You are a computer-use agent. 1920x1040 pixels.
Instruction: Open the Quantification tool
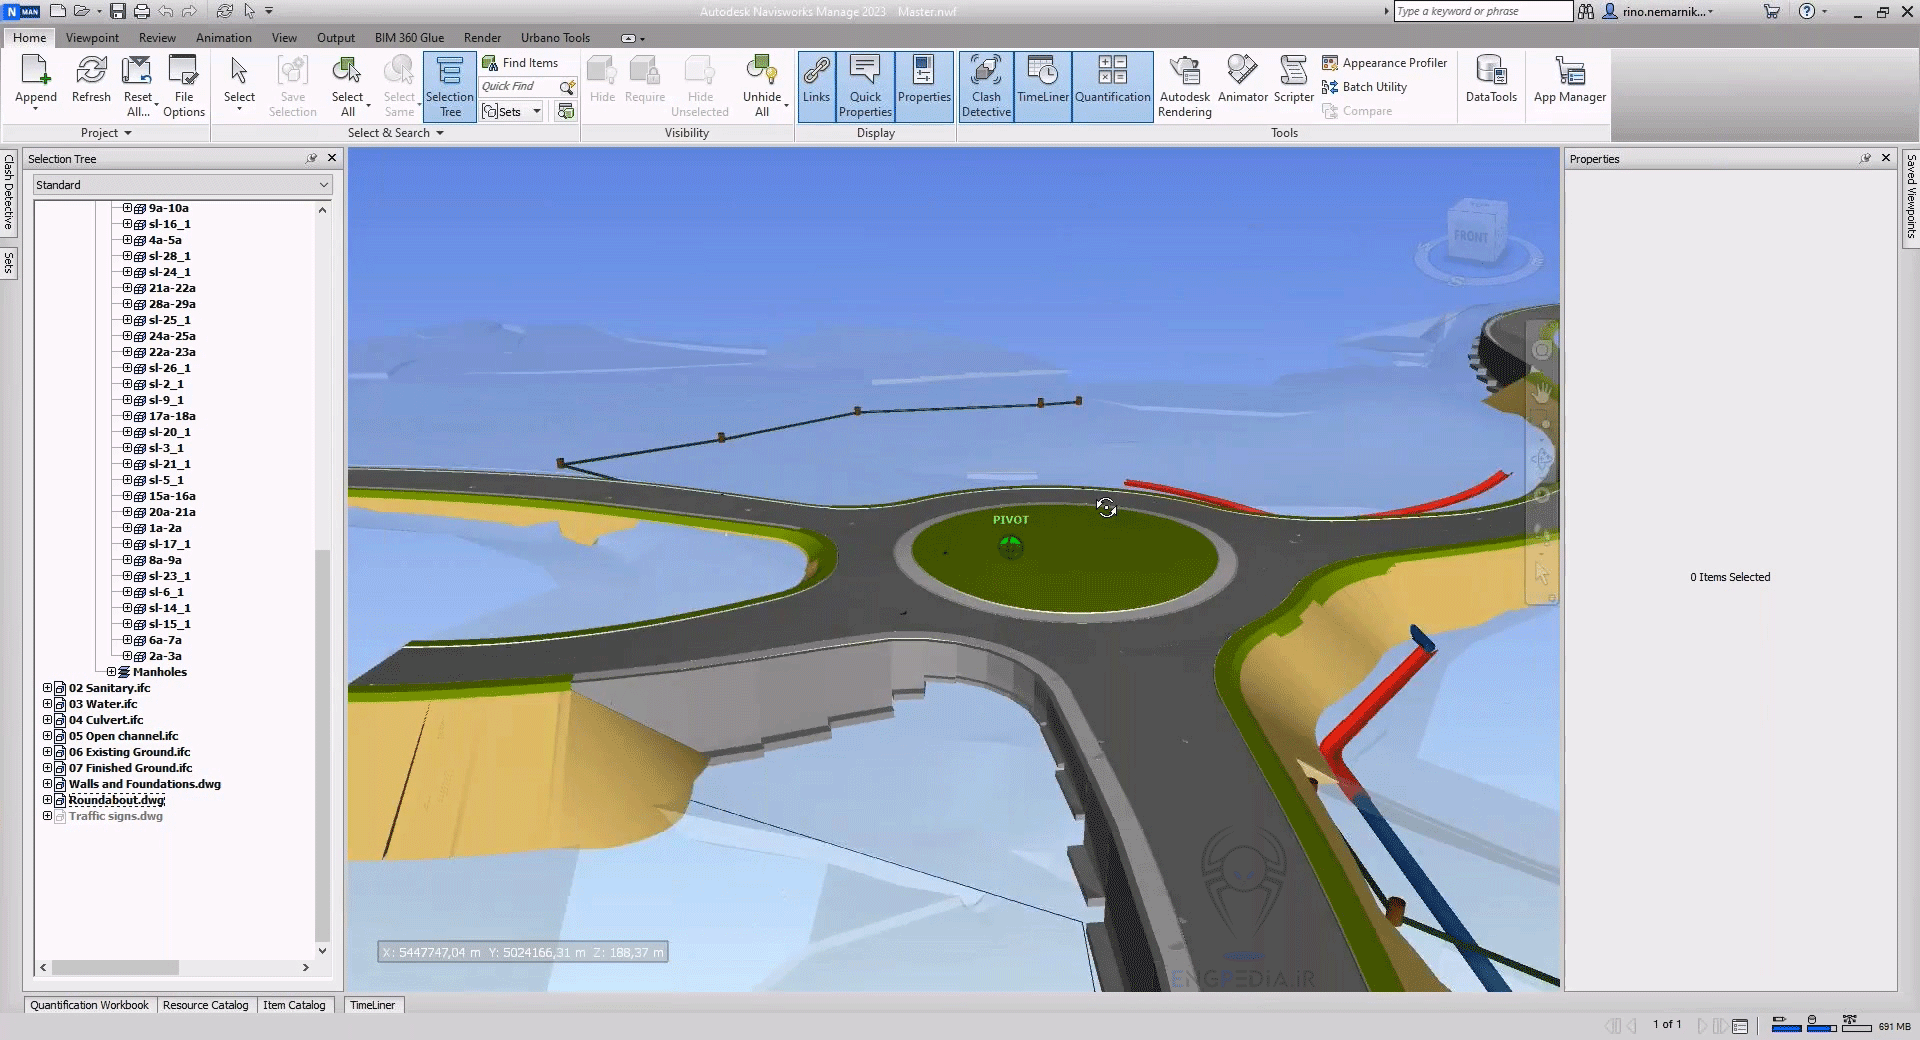click(x=1112, y=86)
